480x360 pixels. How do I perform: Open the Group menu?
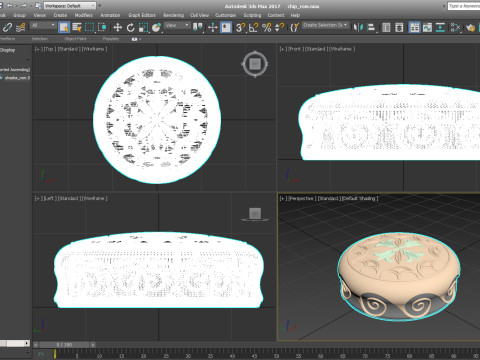[x=19, y=15]
